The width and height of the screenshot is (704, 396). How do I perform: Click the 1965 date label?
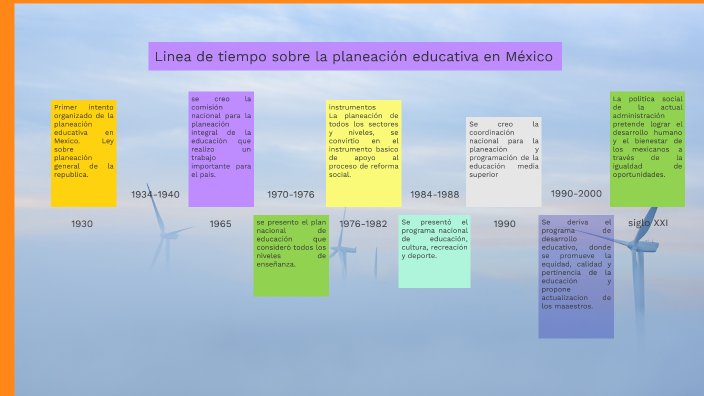pyautogui.click(x=220, y=224)
